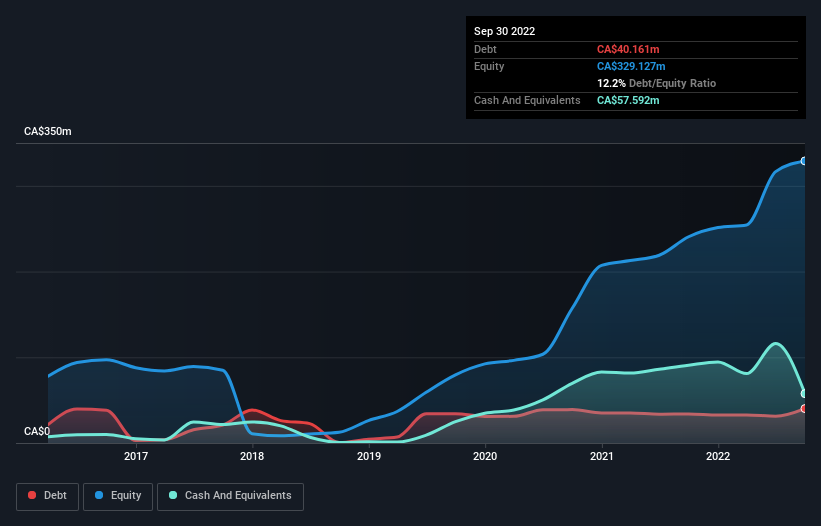Select the 2017 x-axis label
Image resolution: width=821 pixels, height=526 pixels.
click(x=136, y=456)
